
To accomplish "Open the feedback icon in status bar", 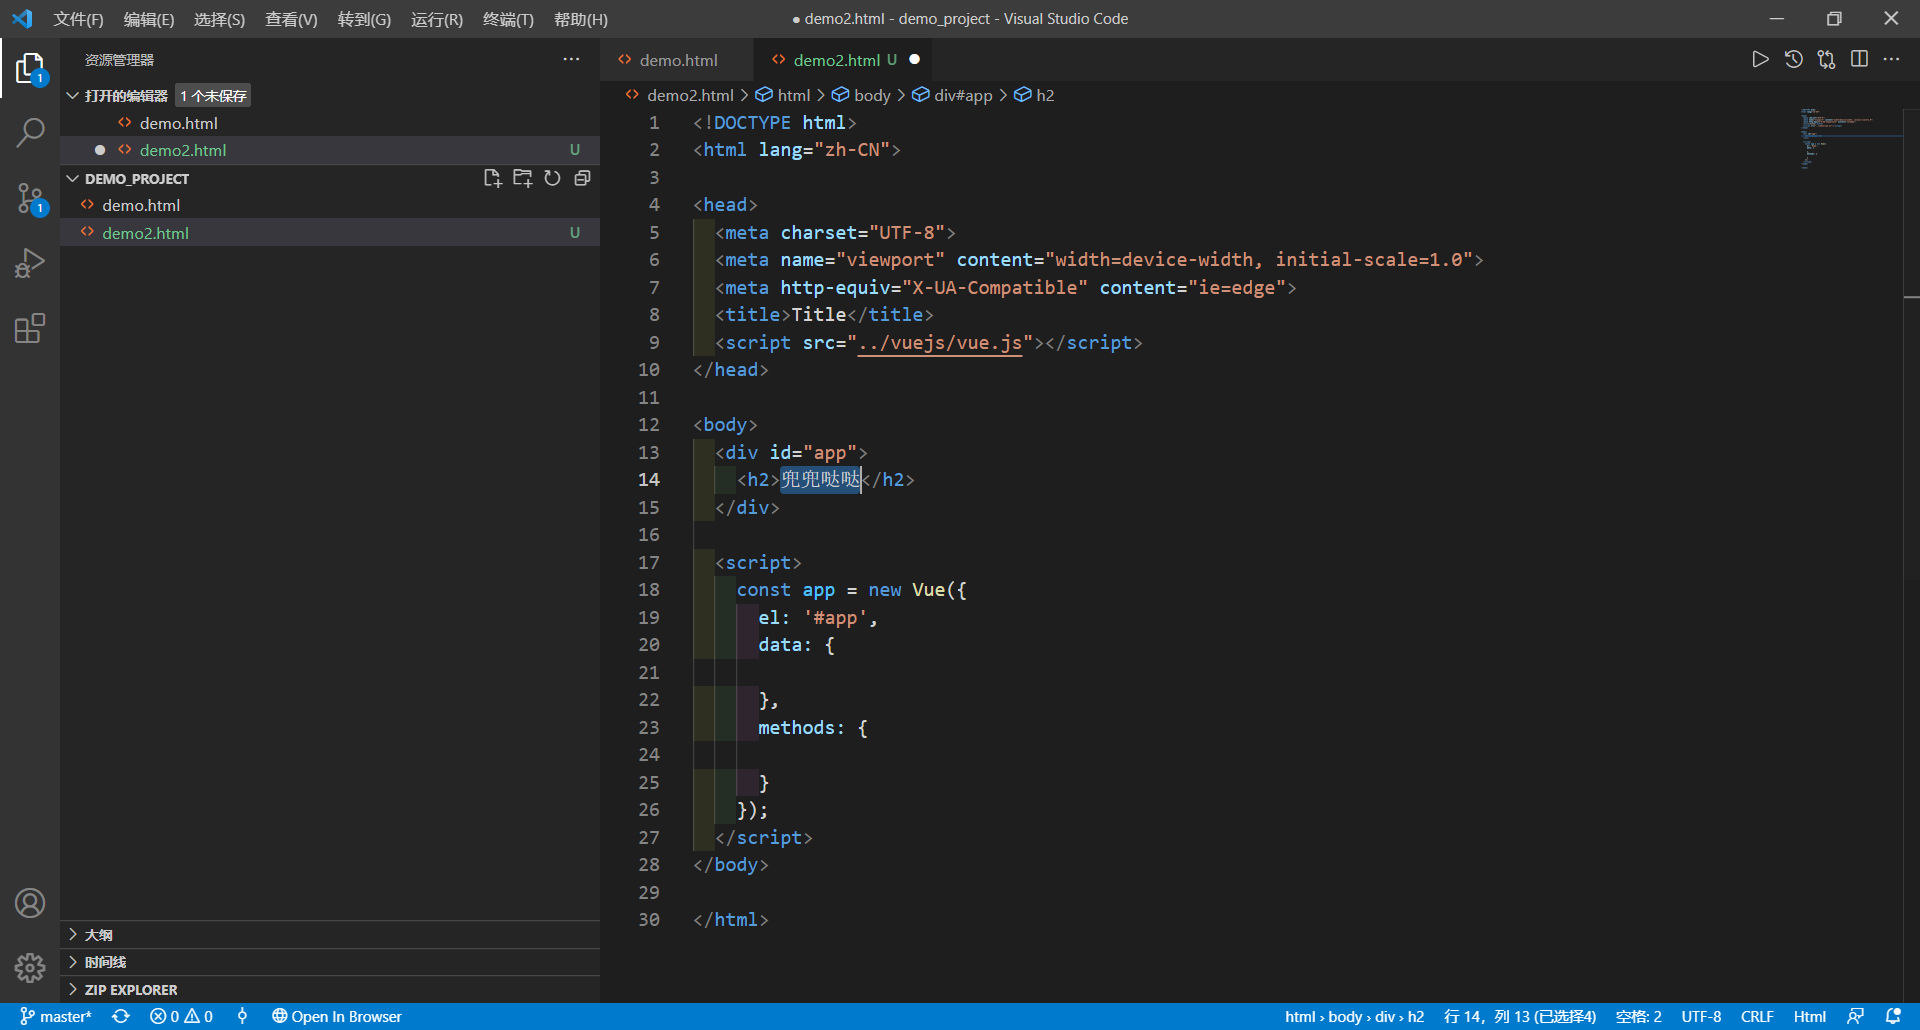I will pos(1855,1016).
